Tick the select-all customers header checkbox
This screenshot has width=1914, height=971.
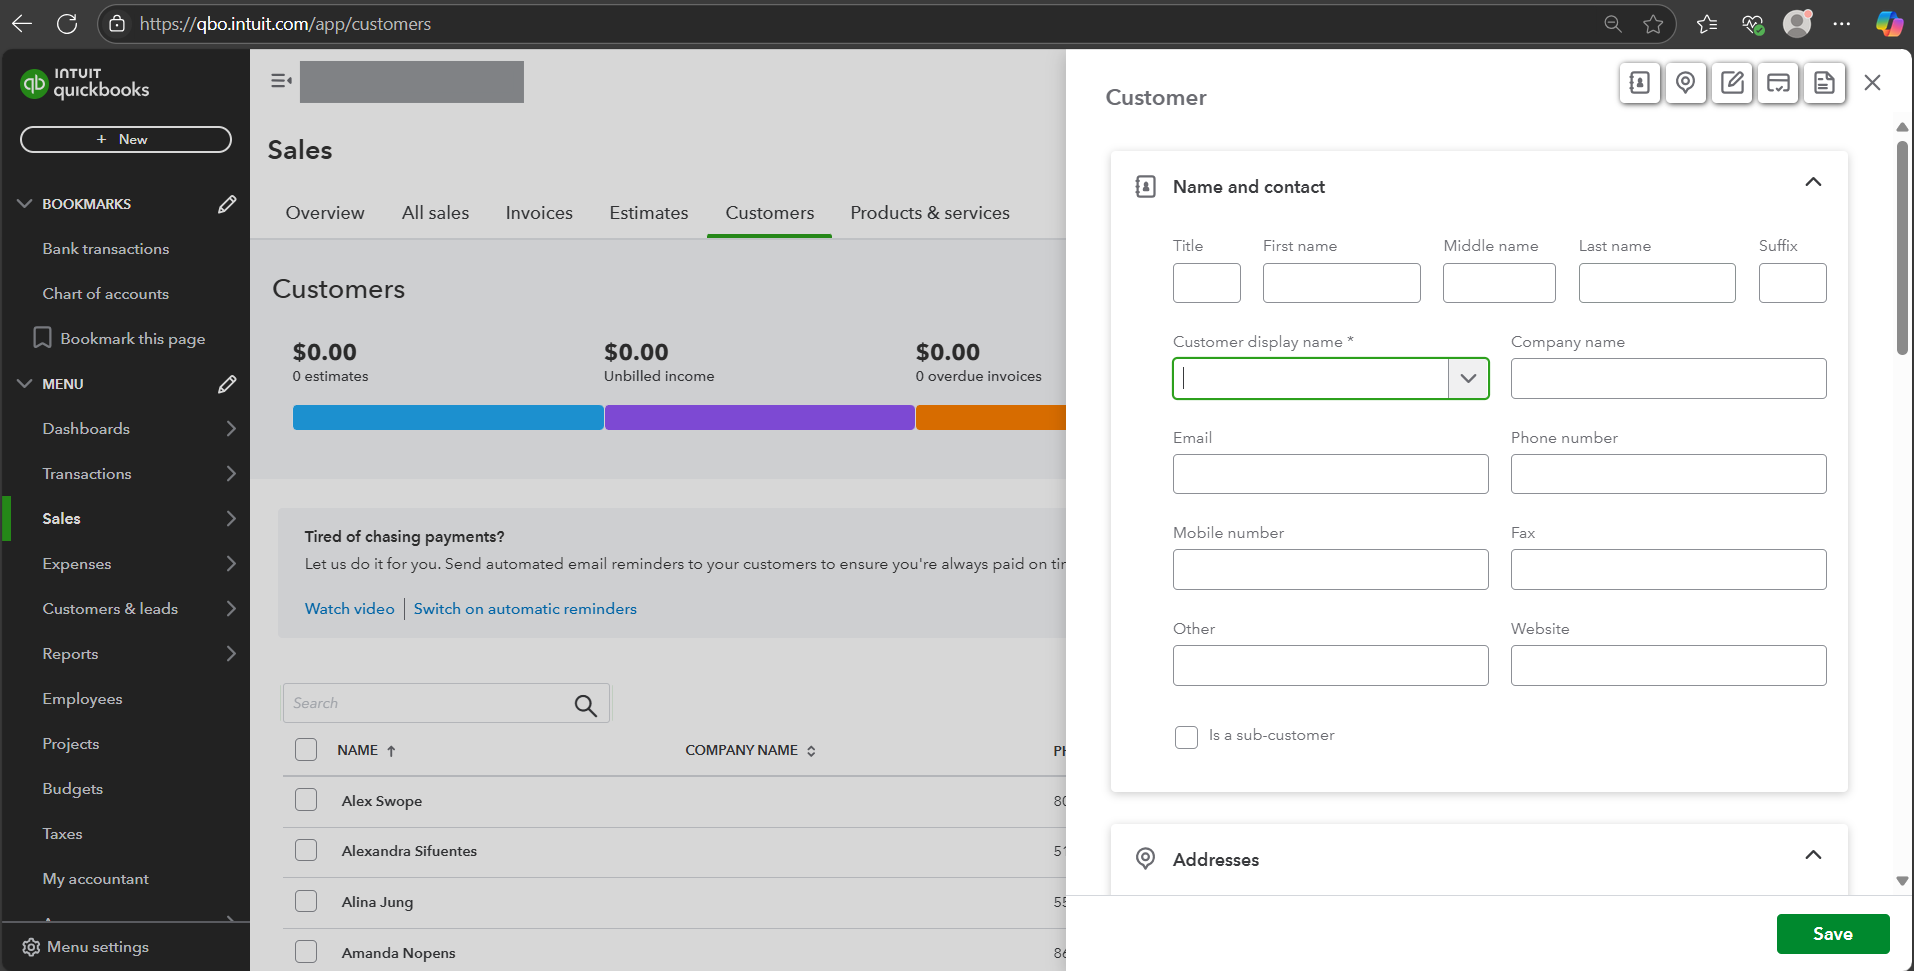point(306,750)
